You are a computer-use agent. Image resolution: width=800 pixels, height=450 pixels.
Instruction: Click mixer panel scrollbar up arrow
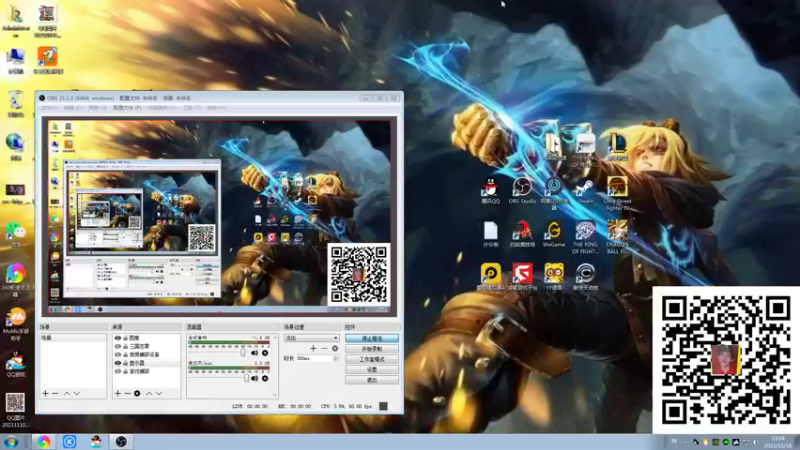[276, 337]
